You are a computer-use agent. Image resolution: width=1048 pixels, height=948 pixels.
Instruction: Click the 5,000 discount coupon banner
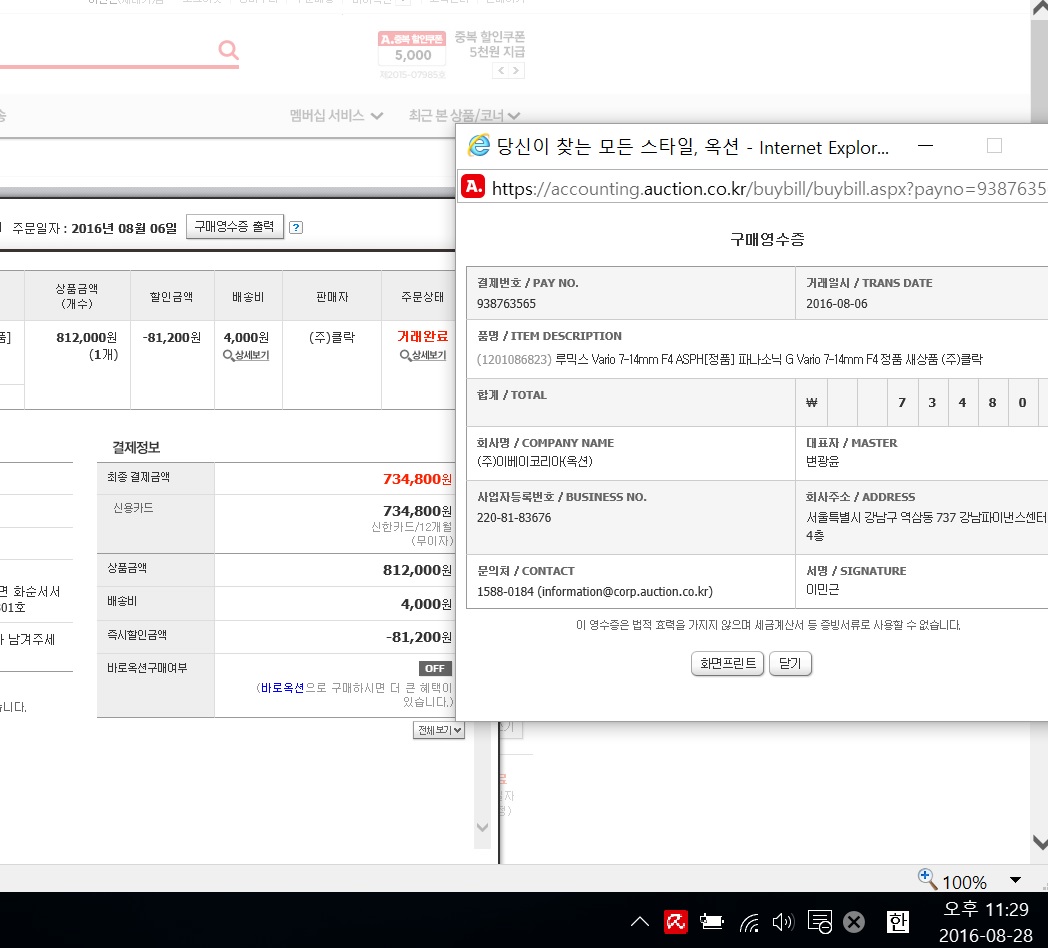[412, 48]
